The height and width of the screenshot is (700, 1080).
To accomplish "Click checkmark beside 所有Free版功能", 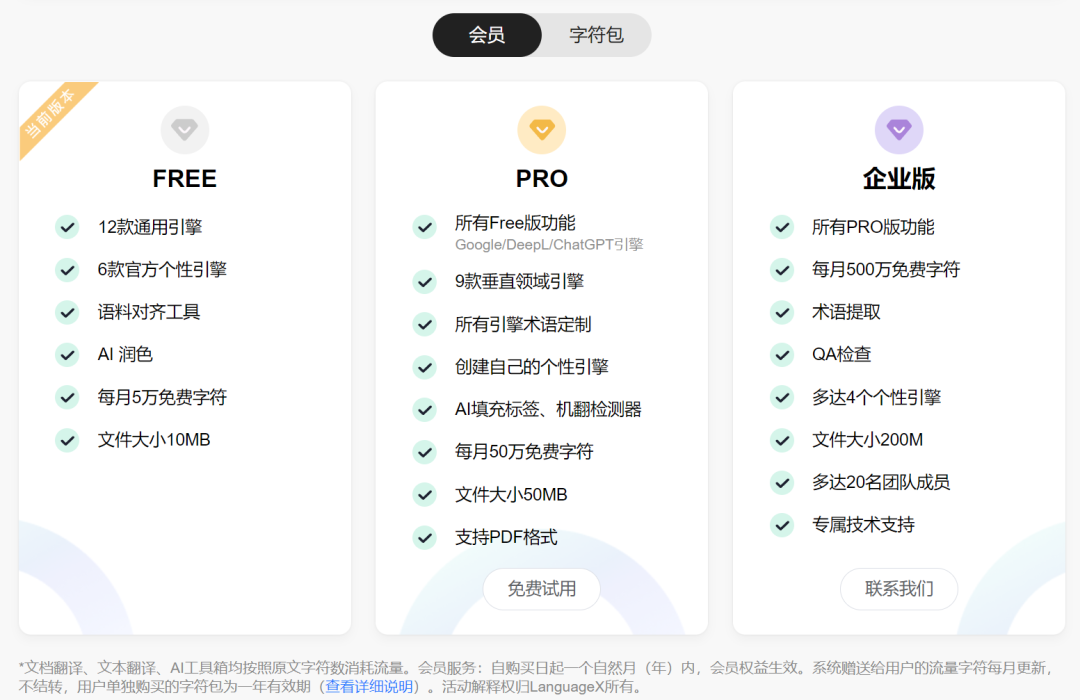I will tap(425, 227).
